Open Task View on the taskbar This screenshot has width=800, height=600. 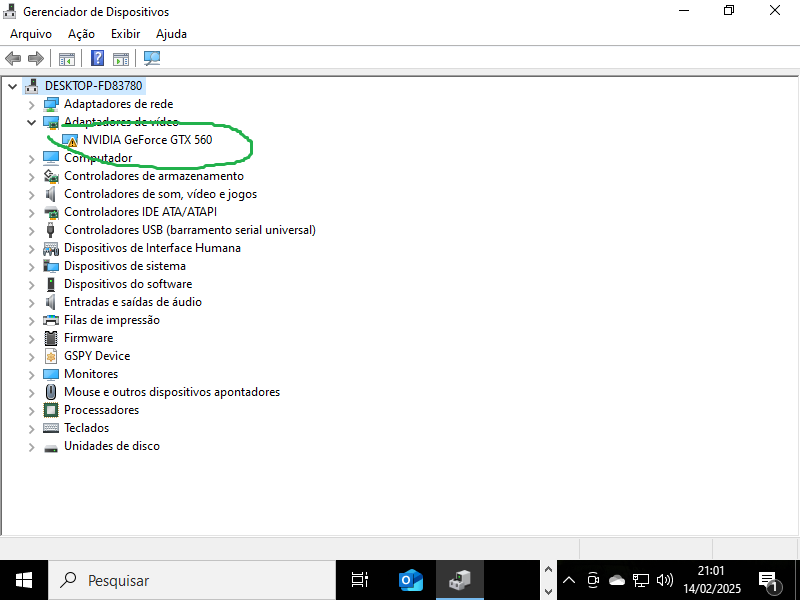(360, 580)
